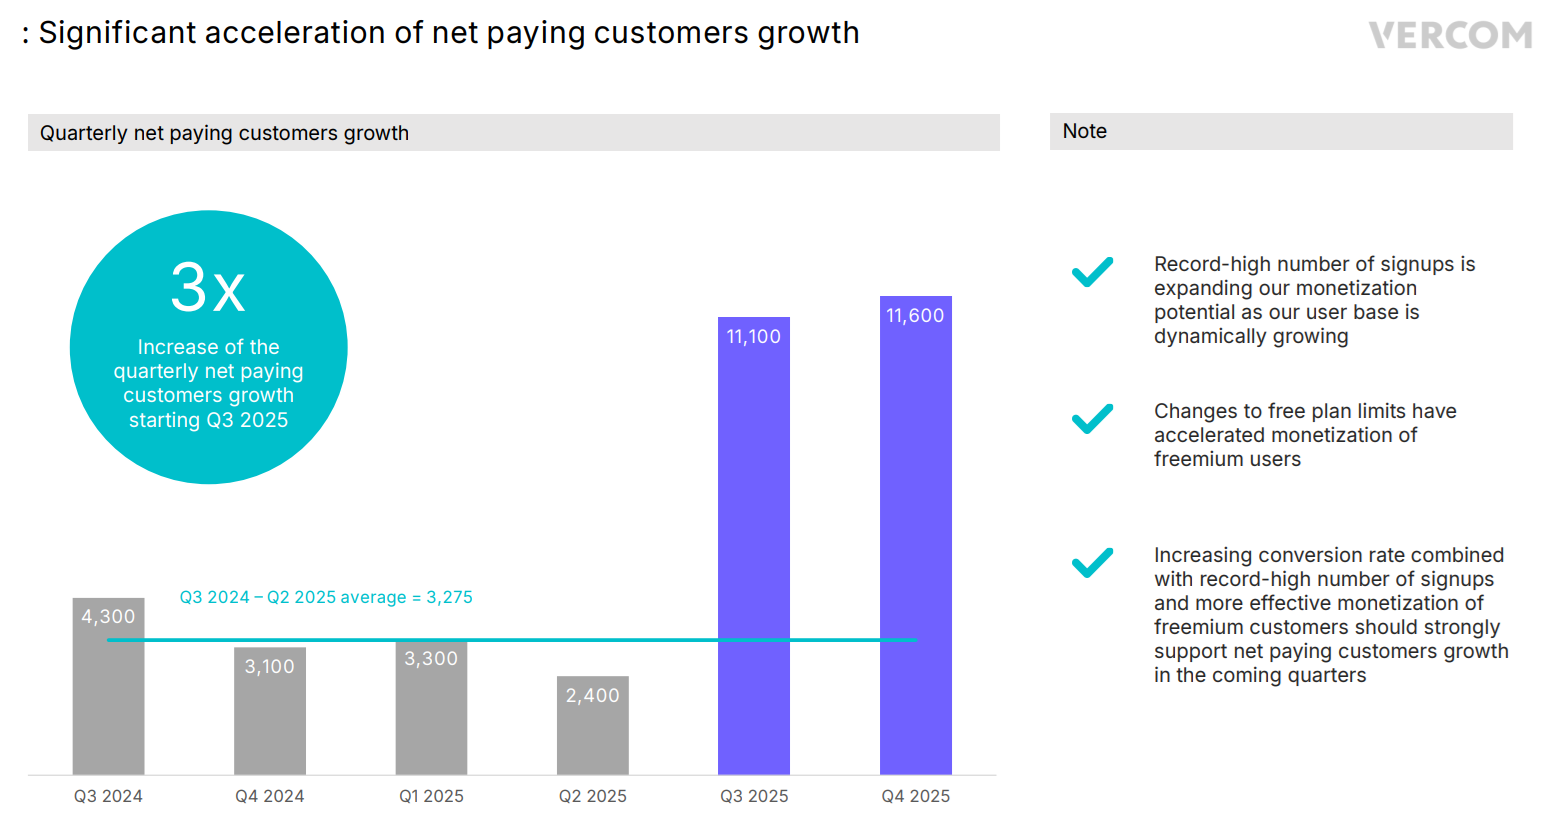Image resolution: width=1546 pixels, height=816 pixels.
Task: Click the "Quarterly net paying customers growth" header
Action: pos(224,133)
